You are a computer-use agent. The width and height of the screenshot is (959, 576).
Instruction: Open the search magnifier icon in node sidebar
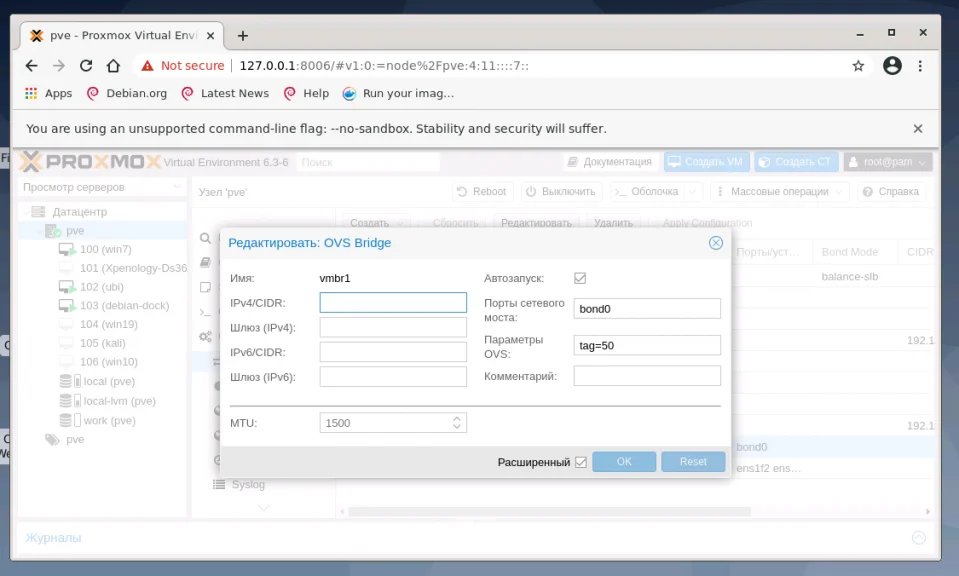click(204, 239)
